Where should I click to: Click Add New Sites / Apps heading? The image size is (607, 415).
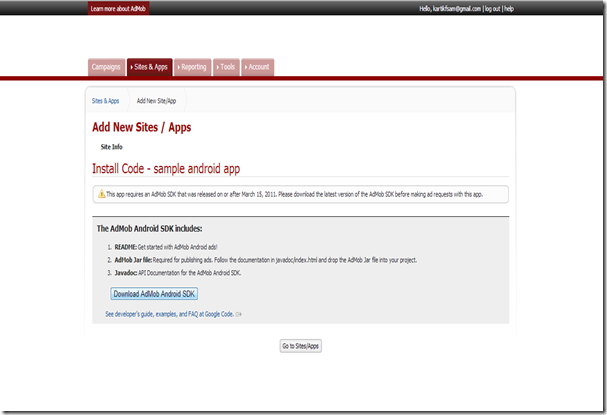(x=142, y=127)
